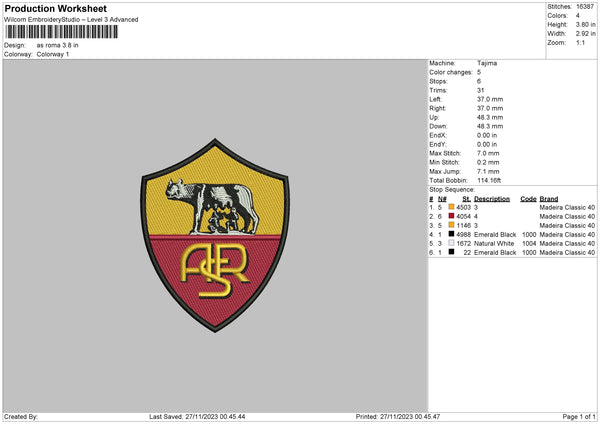
Task: Click the Zoom value 1:1
Action: (x=580, y=43)
